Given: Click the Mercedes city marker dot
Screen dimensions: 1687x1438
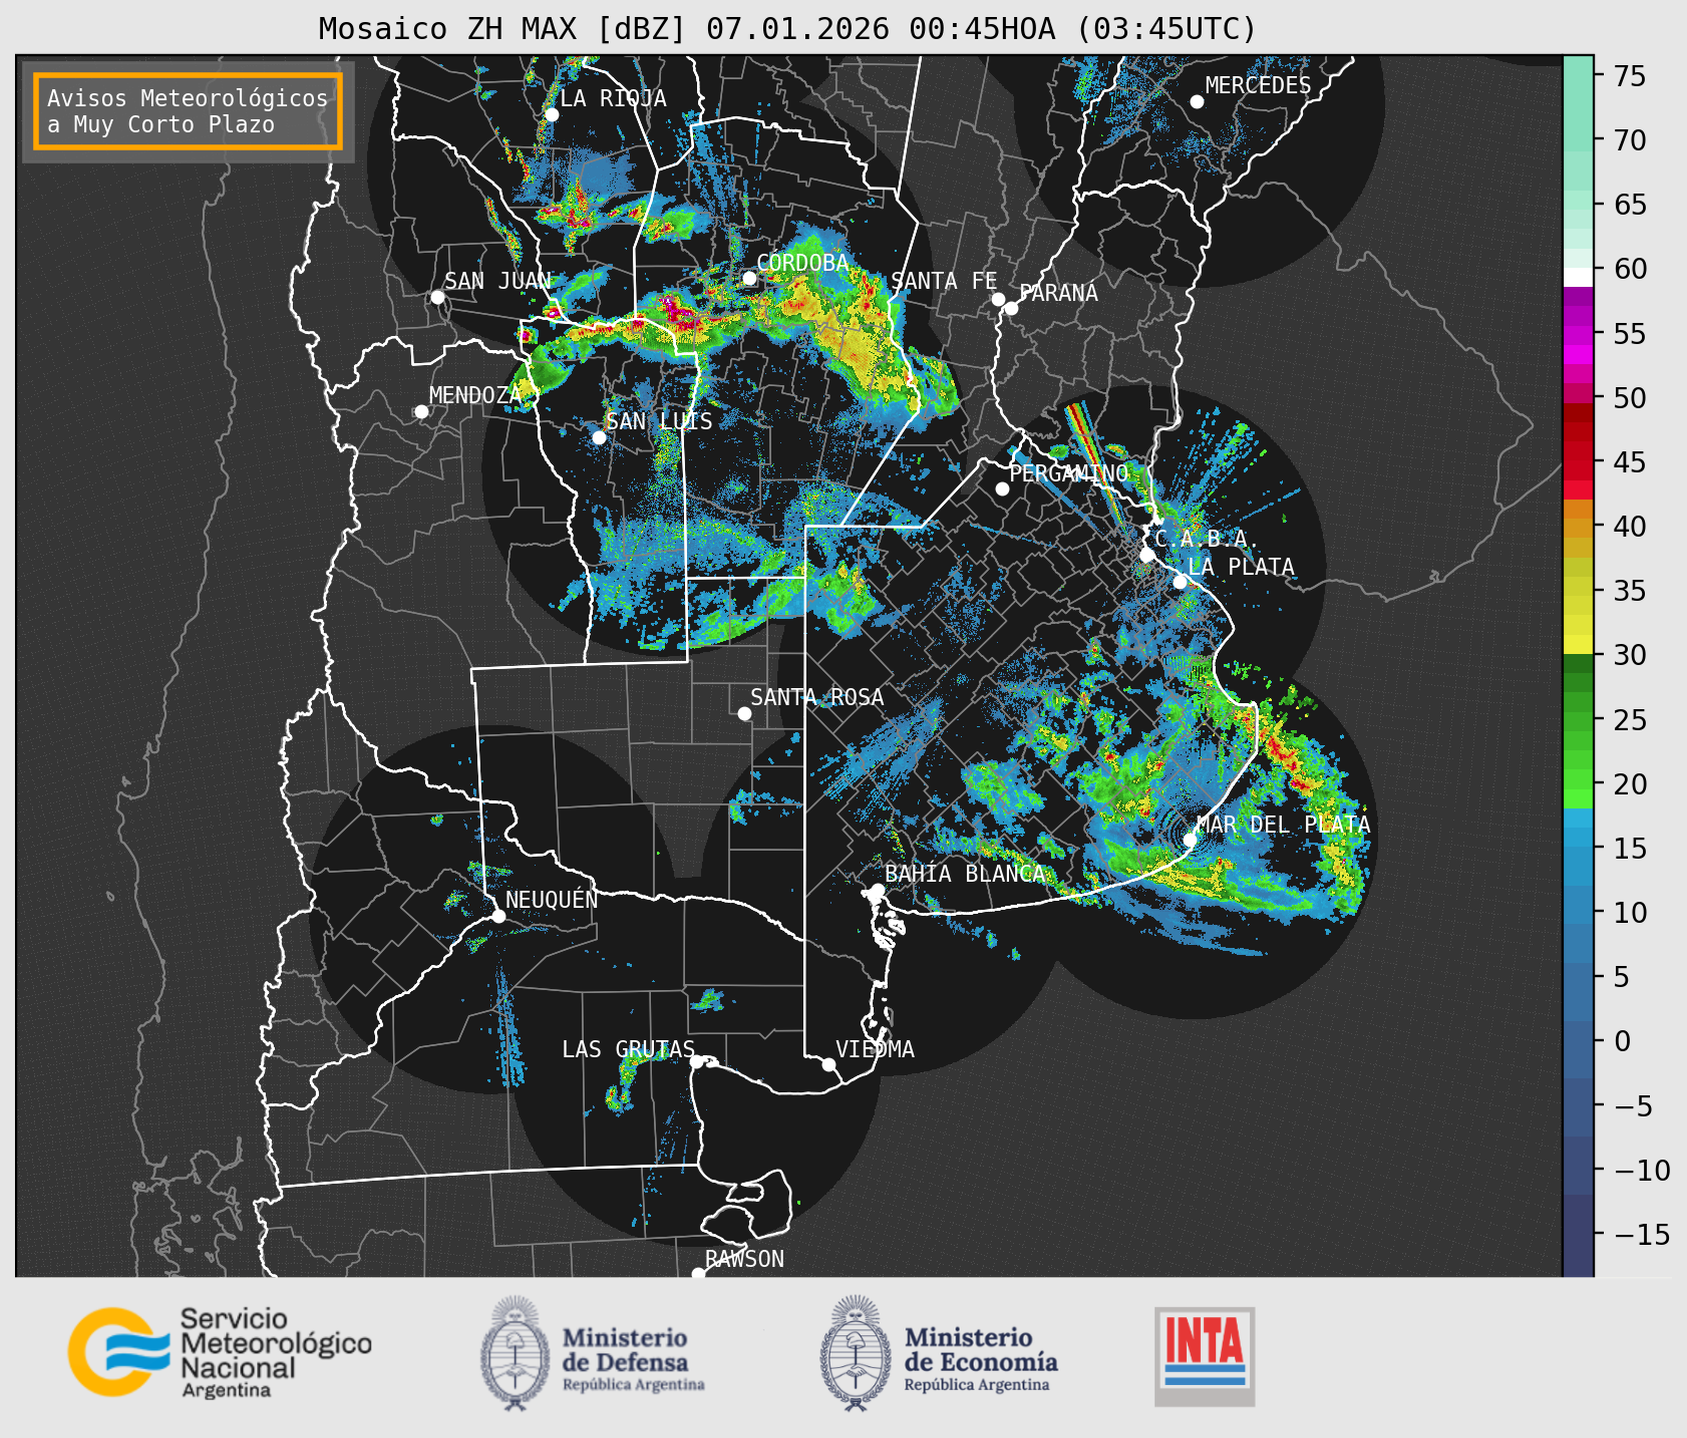Looking at the screenshot, I should point(1196,102).
